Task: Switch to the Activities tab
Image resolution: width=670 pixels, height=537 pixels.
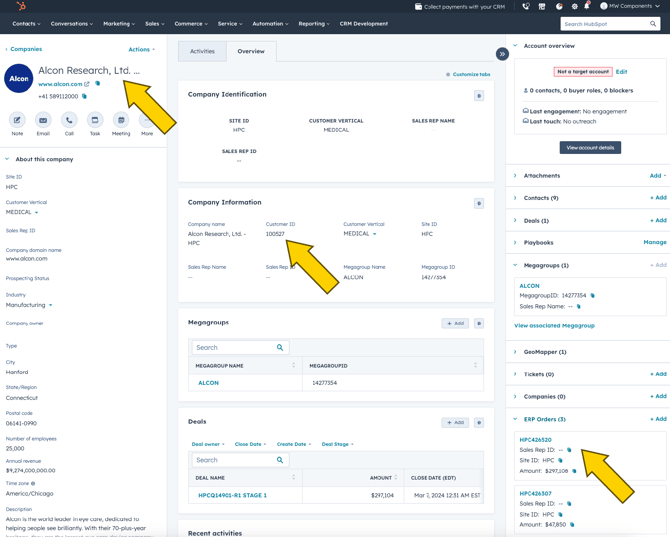Action: click(202, 51)
